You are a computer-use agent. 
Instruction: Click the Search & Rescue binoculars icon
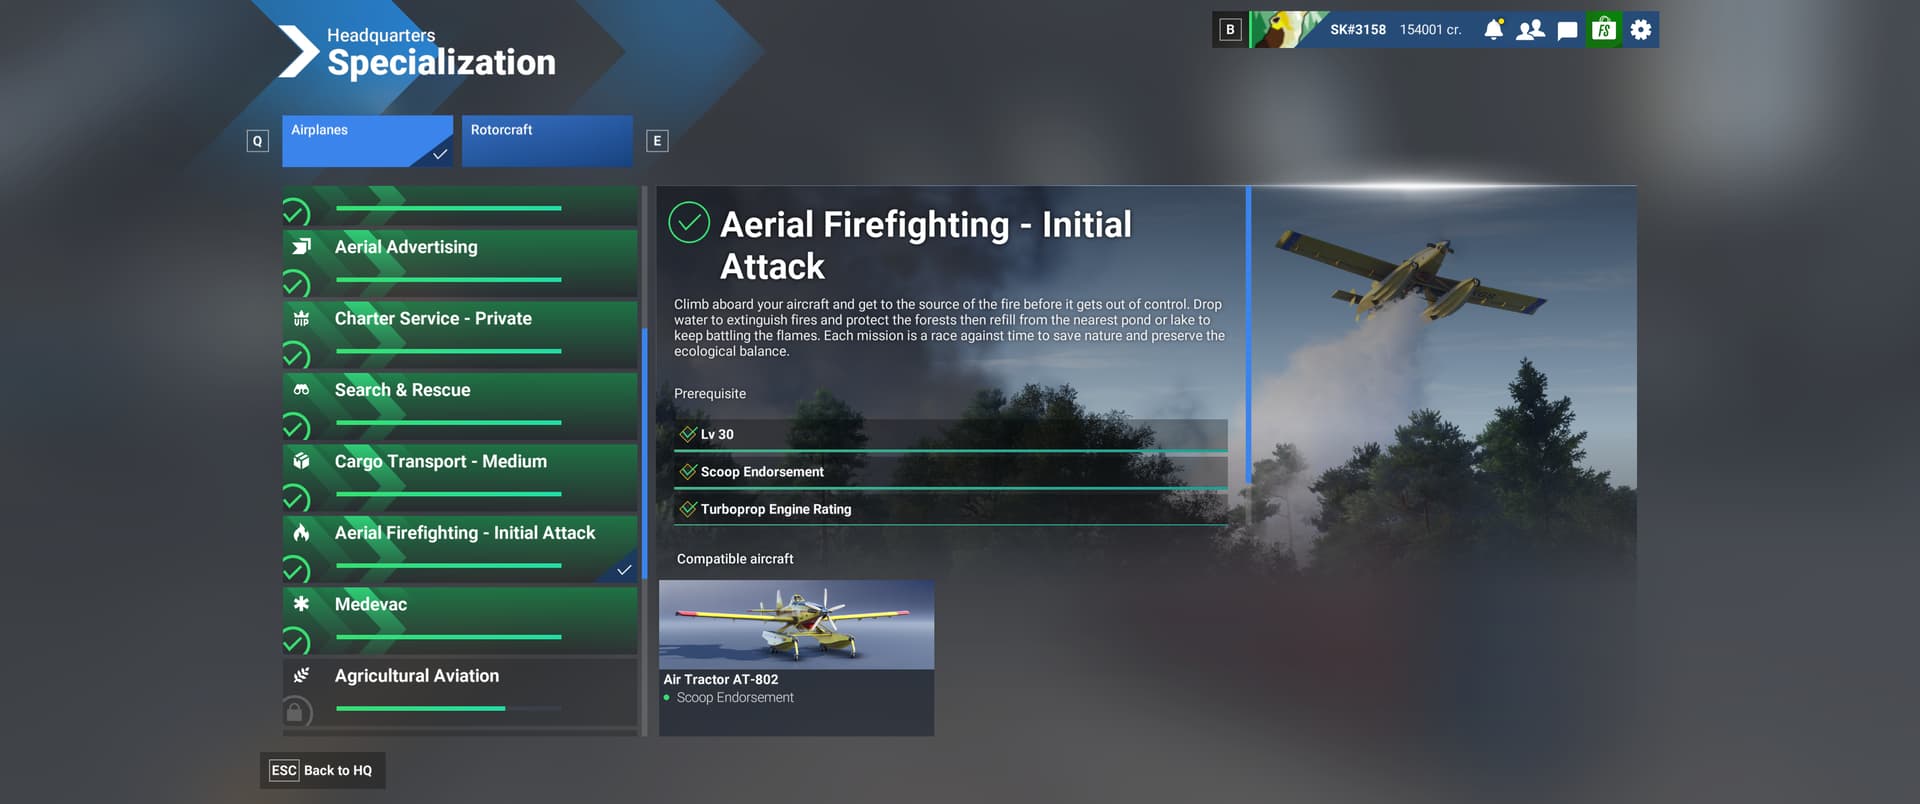301,390
